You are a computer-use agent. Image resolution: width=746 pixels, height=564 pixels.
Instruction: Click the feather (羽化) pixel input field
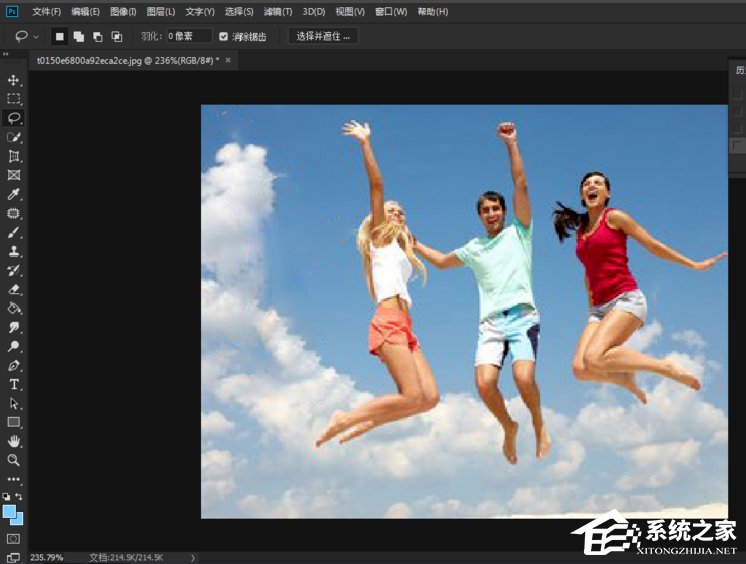[x=188, y=36]
